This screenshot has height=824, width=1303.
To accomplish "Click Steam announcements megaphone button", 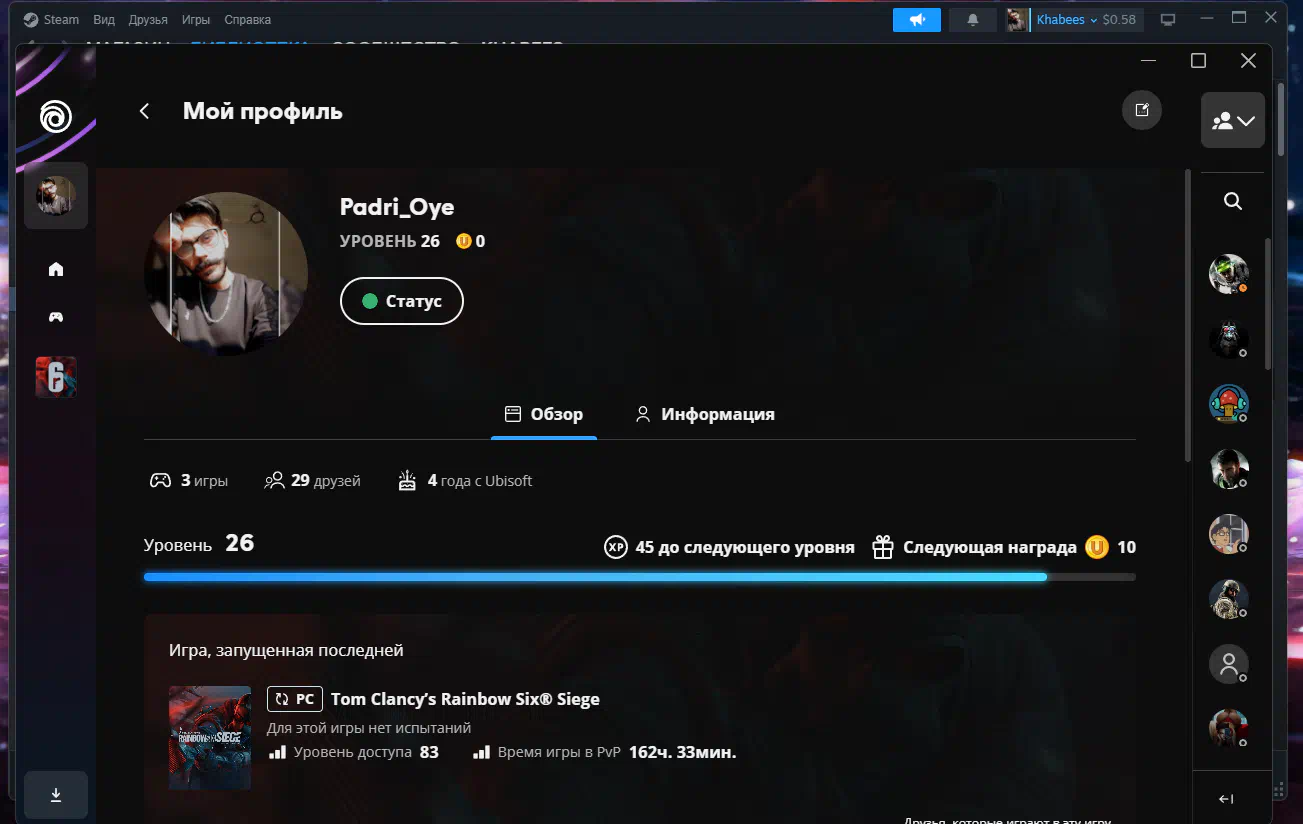I will click(x=917, y=19).
